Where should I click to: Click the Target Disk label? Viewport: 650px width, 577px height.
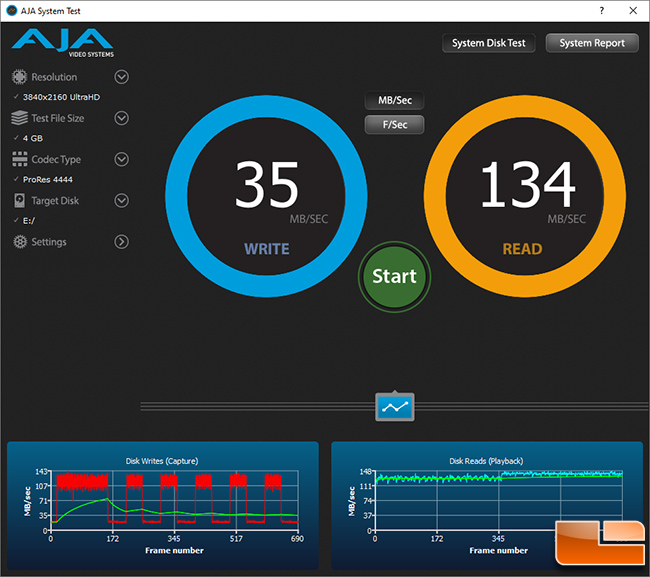[x=55, y=201]
